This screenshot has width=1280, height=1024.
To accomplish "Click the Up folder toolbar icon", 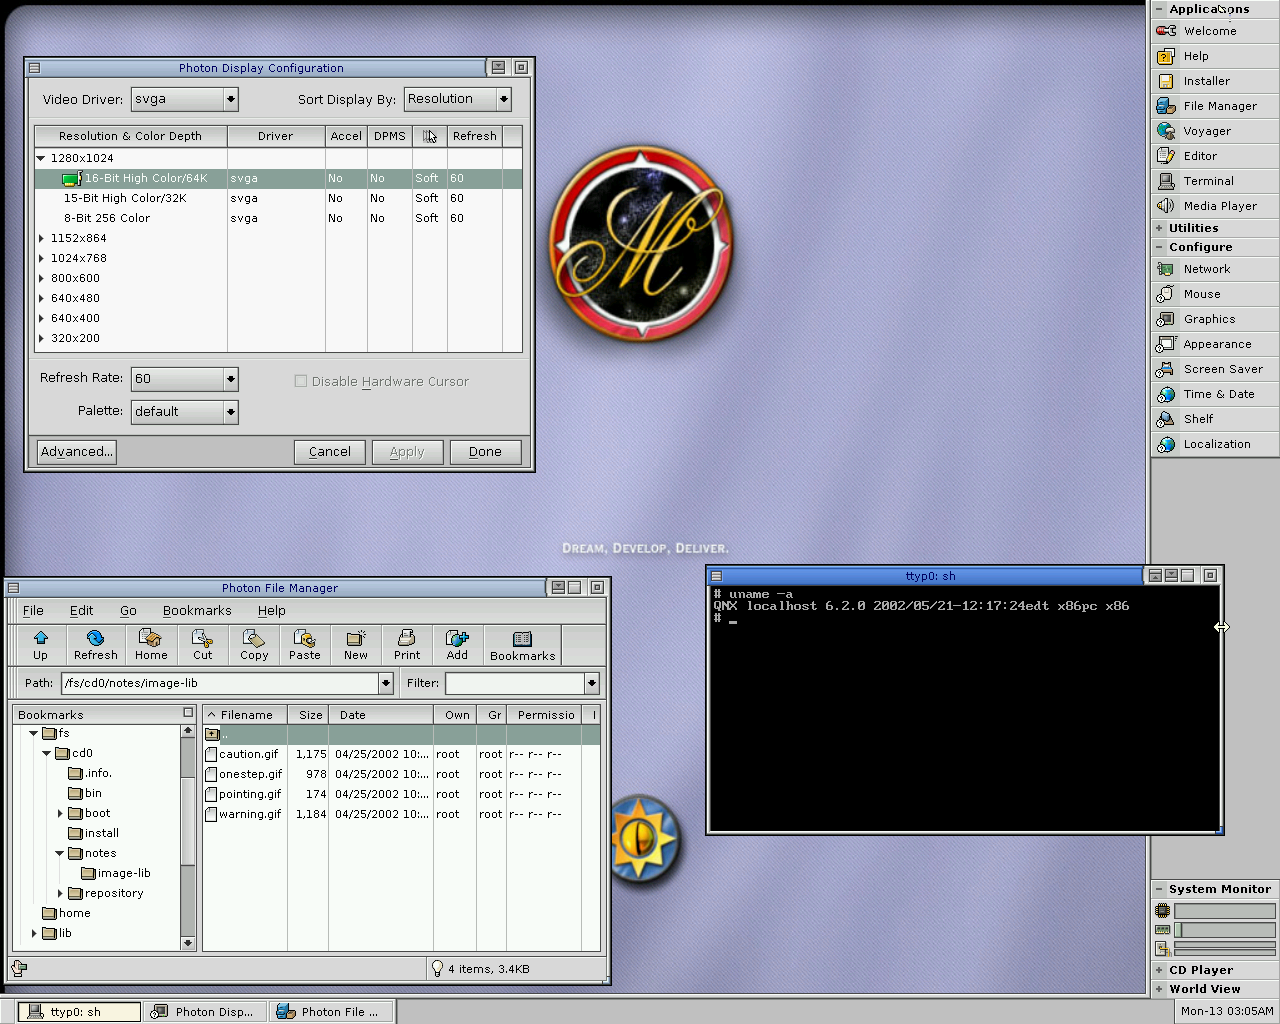I will pyautogui.click(x=40, y=644).
